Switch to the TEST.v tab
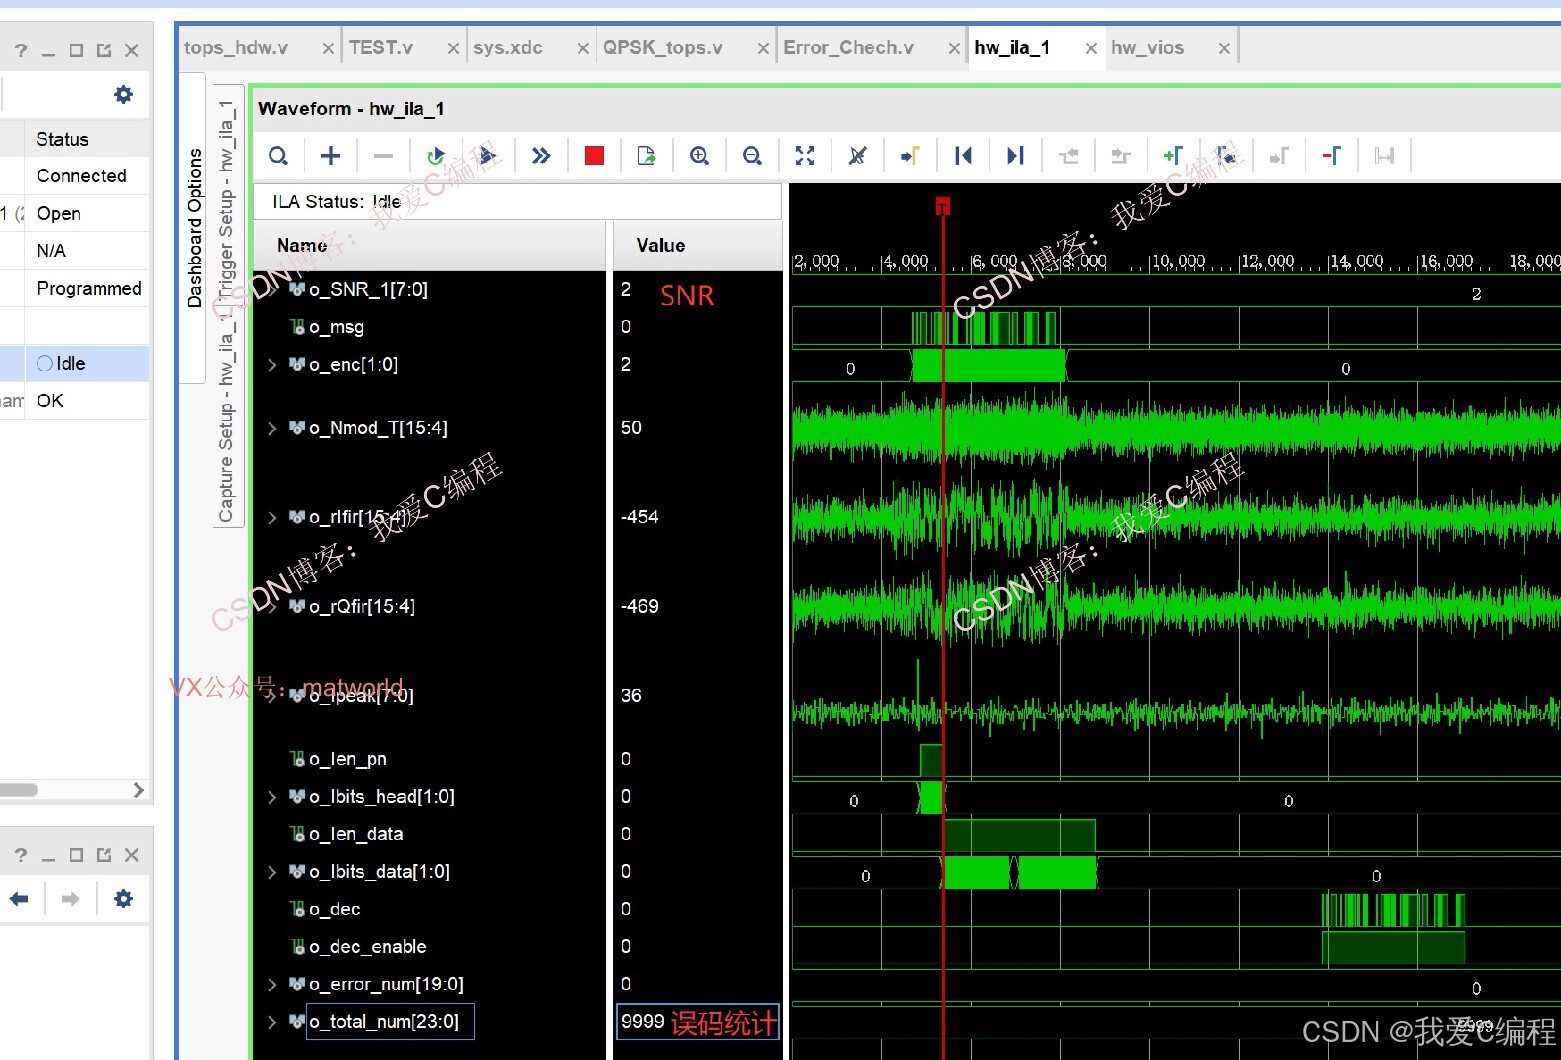1561x1060 pixels. [381, 48]
